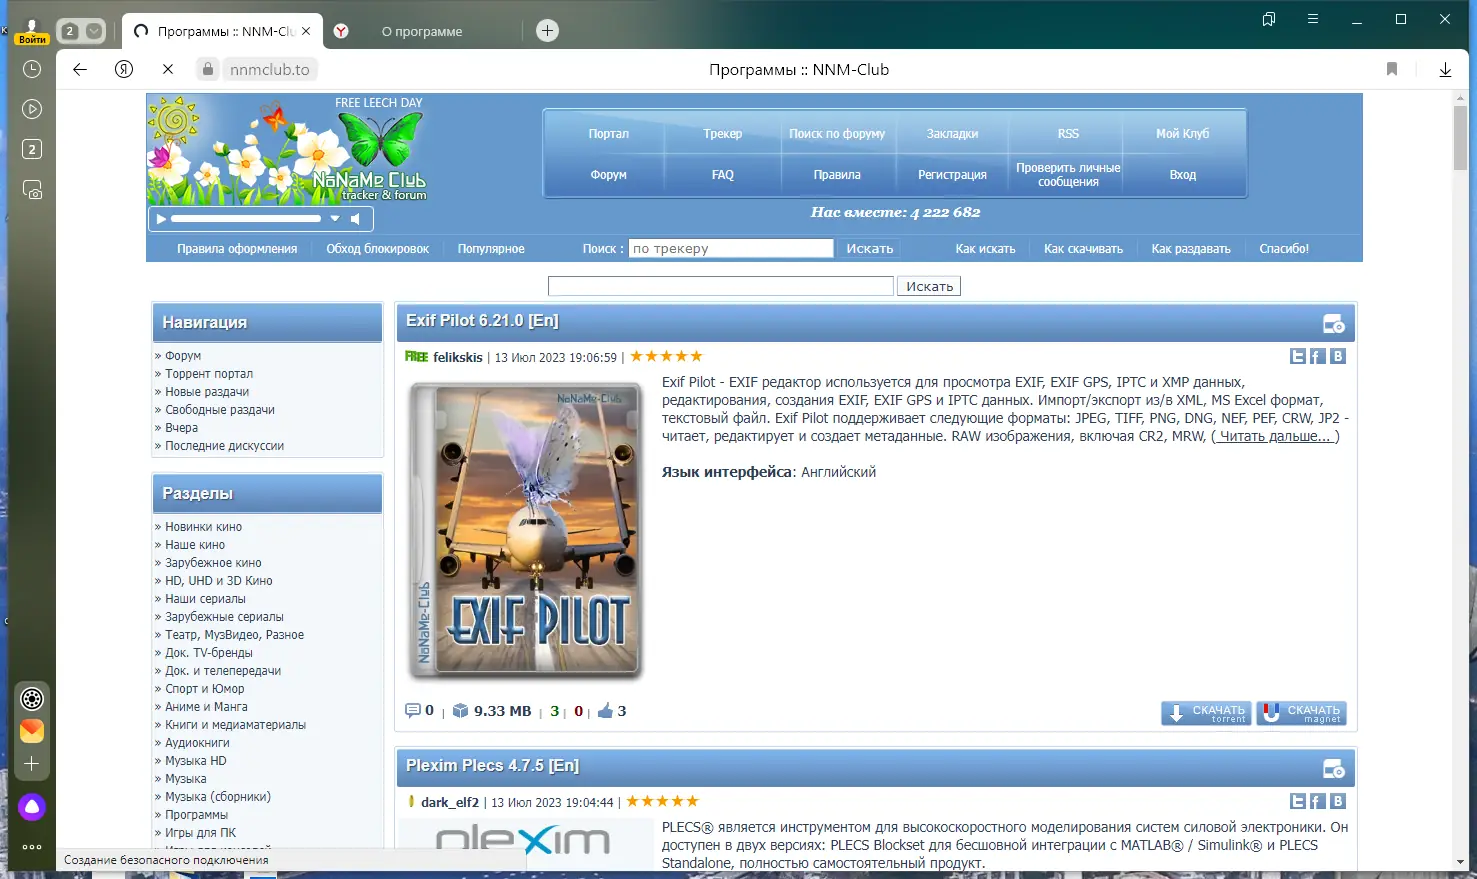Open browser history clock icon in sidebar
This screenshot has width=1477, height=879.
pyautogui.click(x=32, y=69)
